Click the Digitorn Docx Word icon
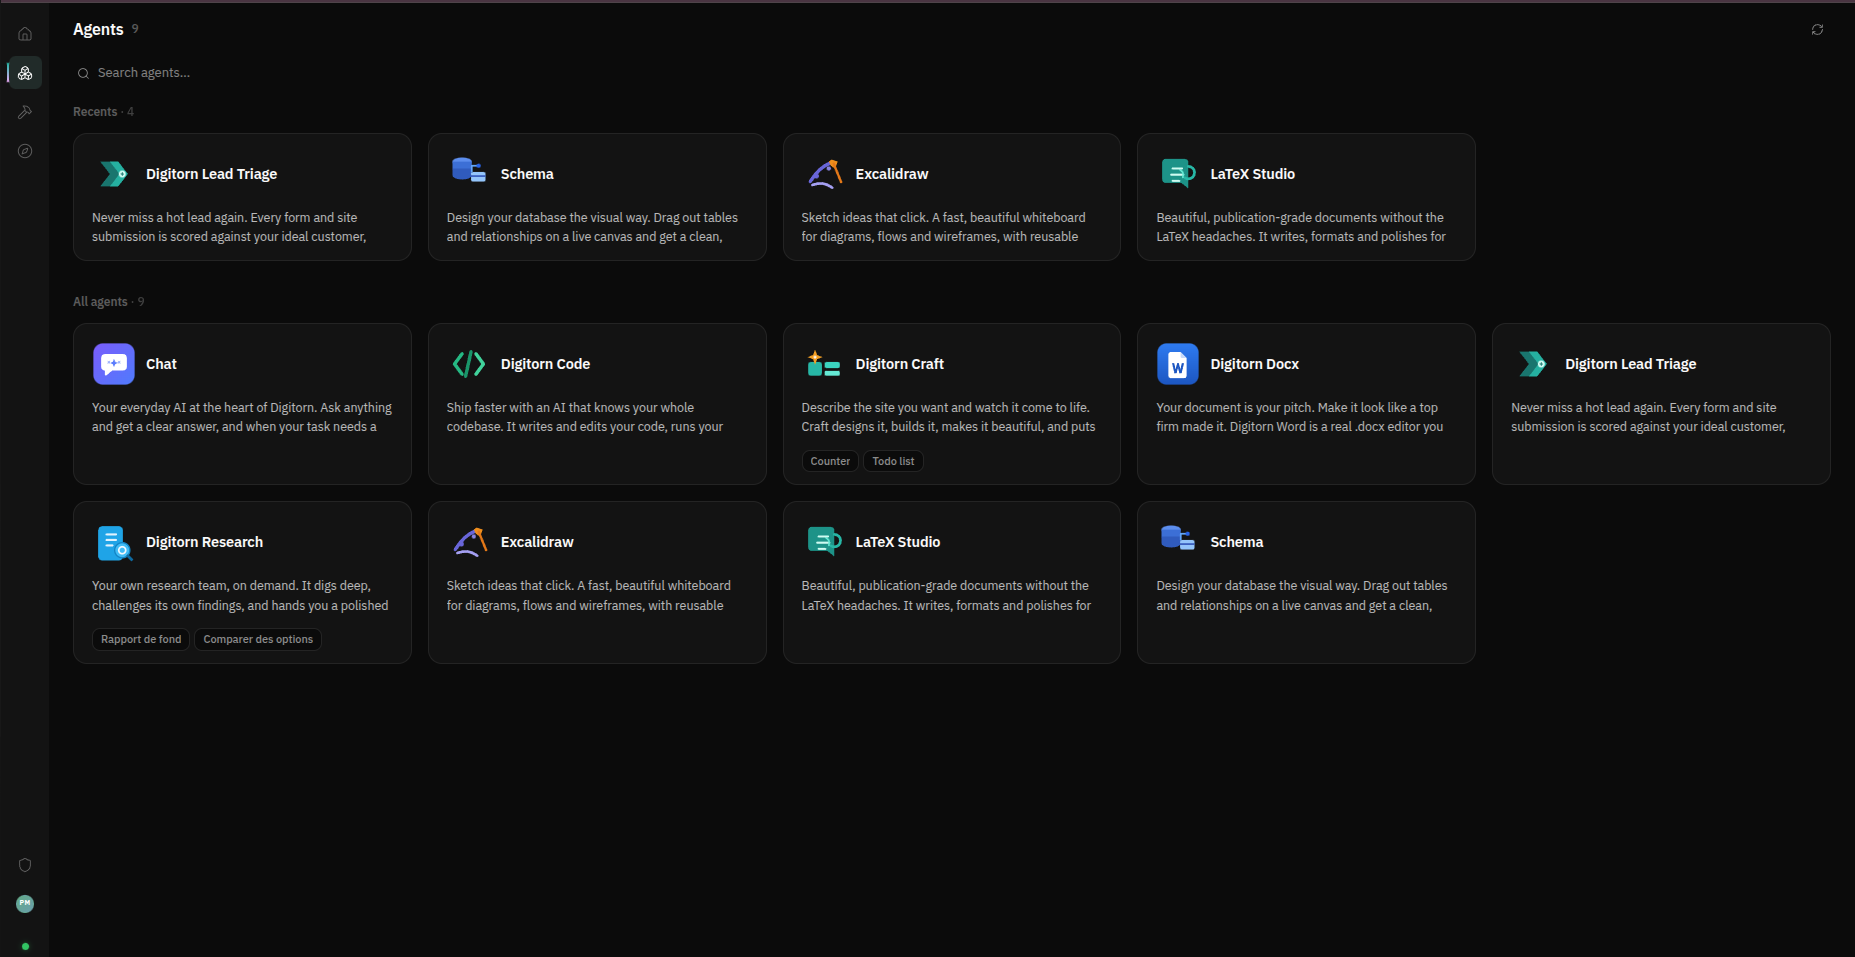 pyautogui.click(x=1178, y=364)
